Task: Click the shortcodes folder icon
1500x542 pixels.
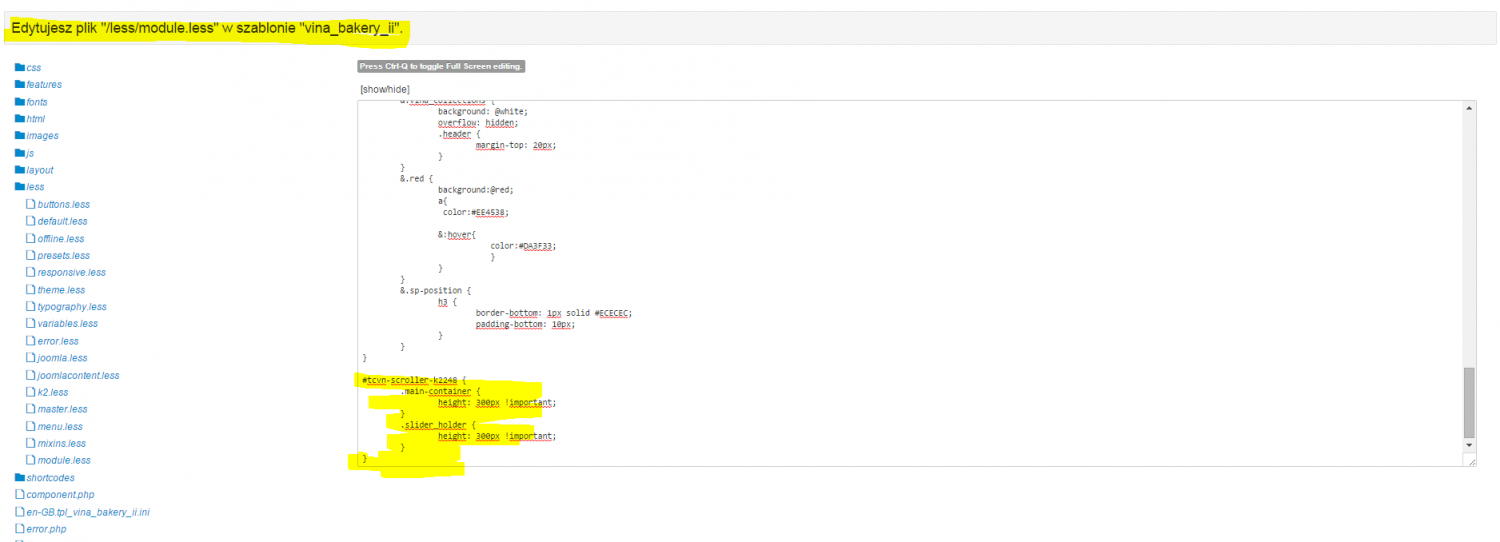Action: pos(19,478)
